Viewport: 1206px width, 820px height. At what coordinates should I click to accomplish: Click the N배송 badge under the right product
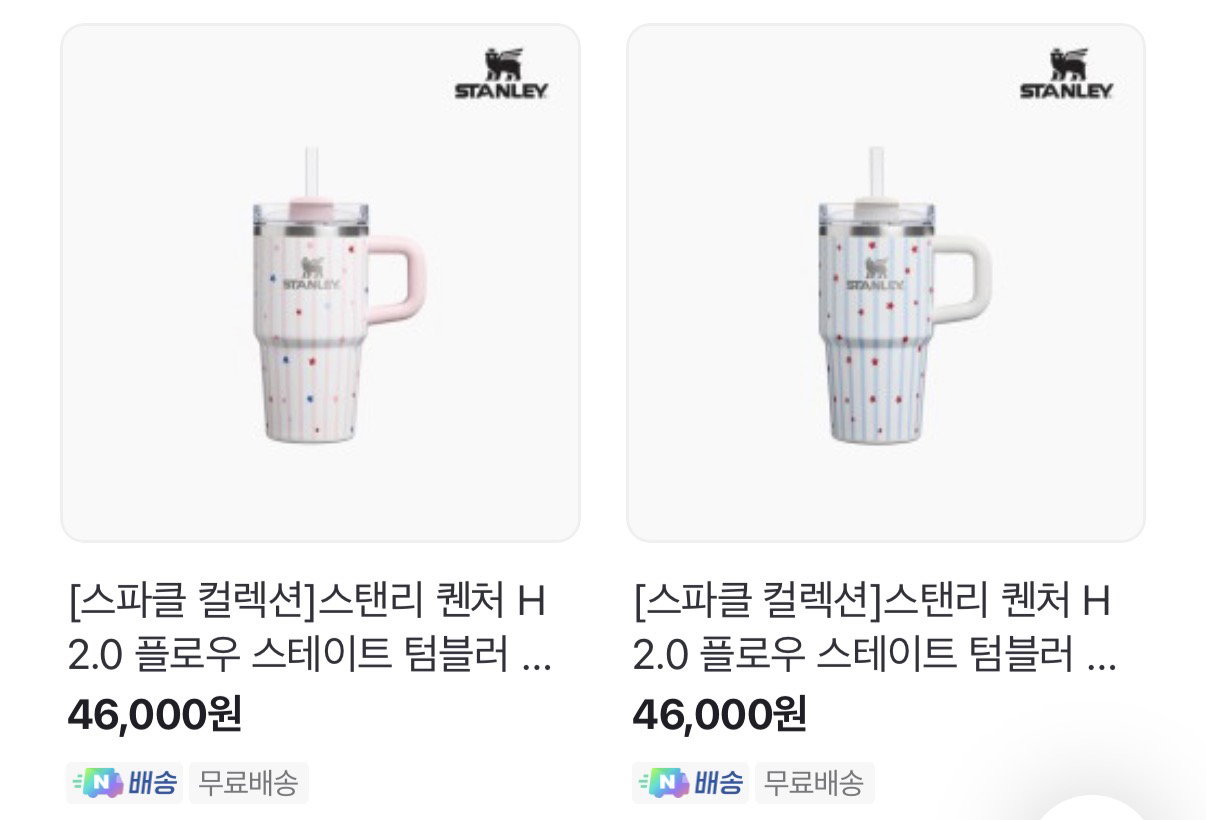pos(690,783)
